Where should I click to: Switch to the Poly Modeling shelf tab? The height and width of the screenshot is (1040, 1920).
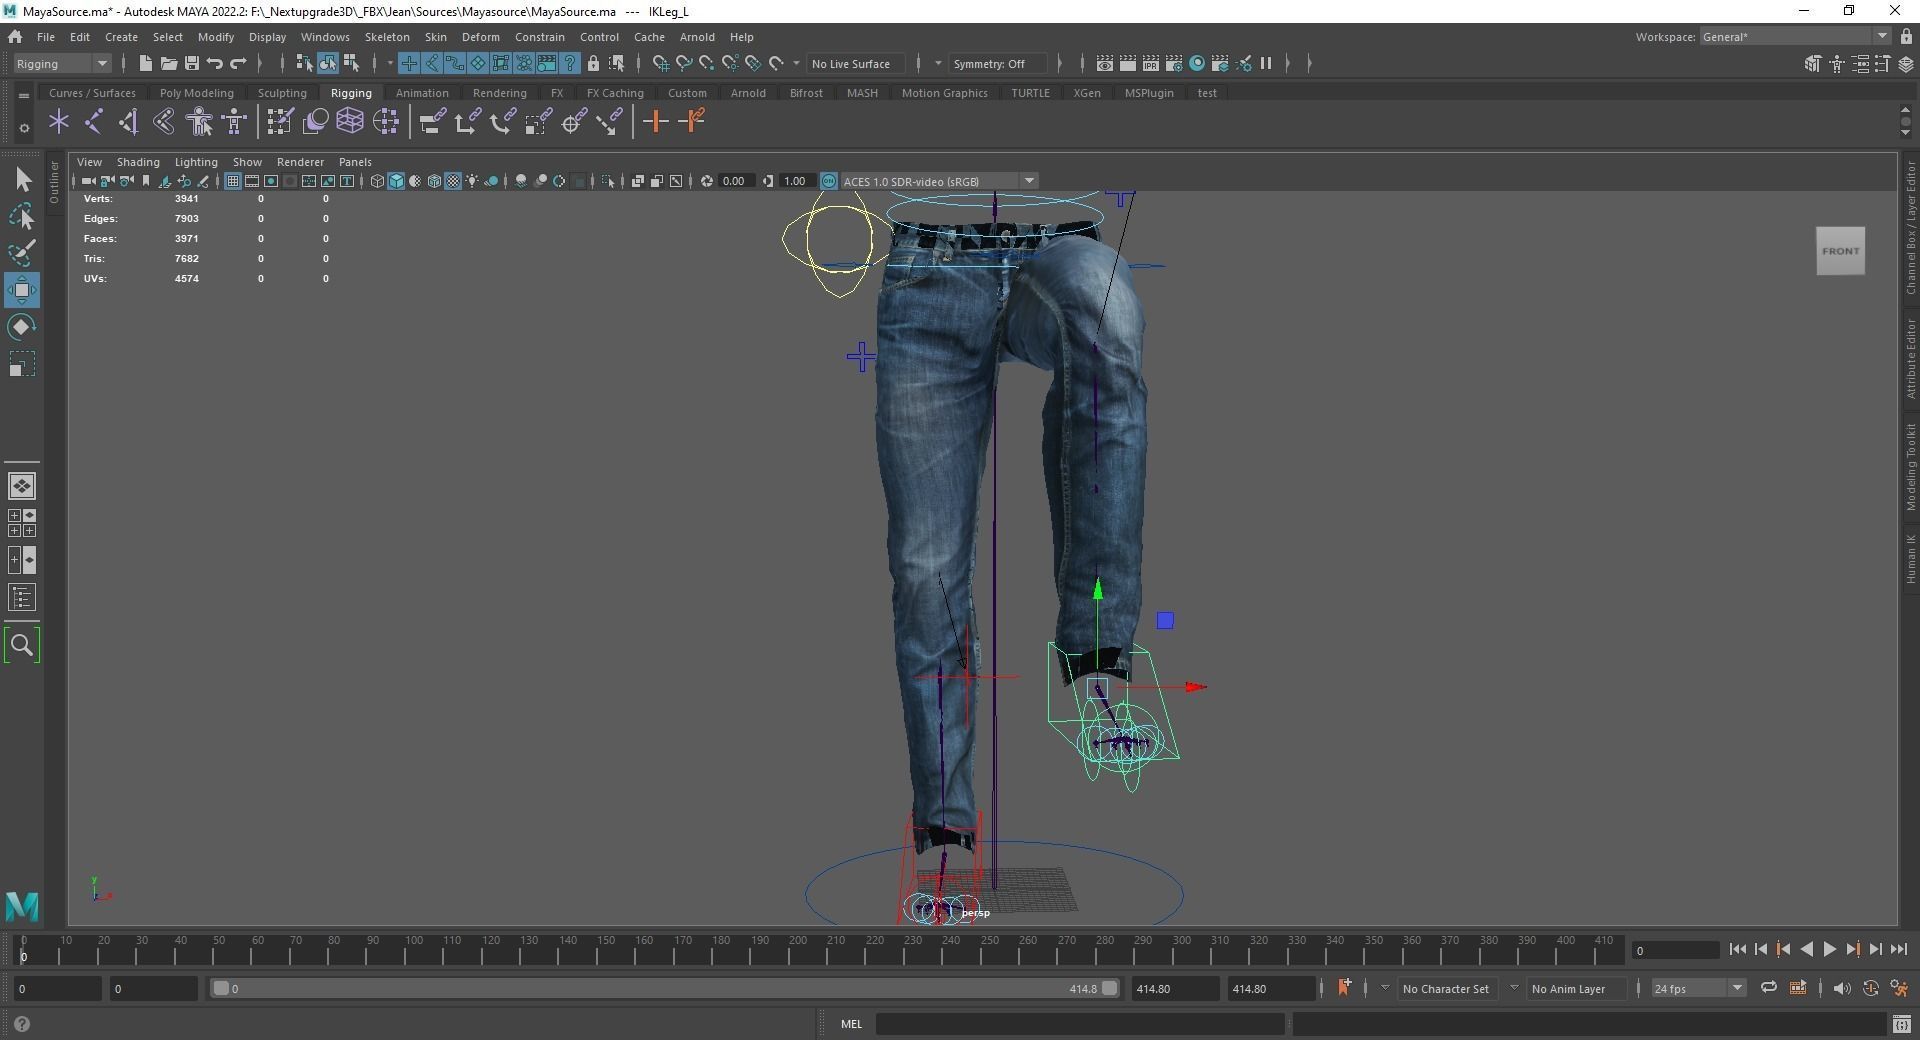tap(197, 93)
